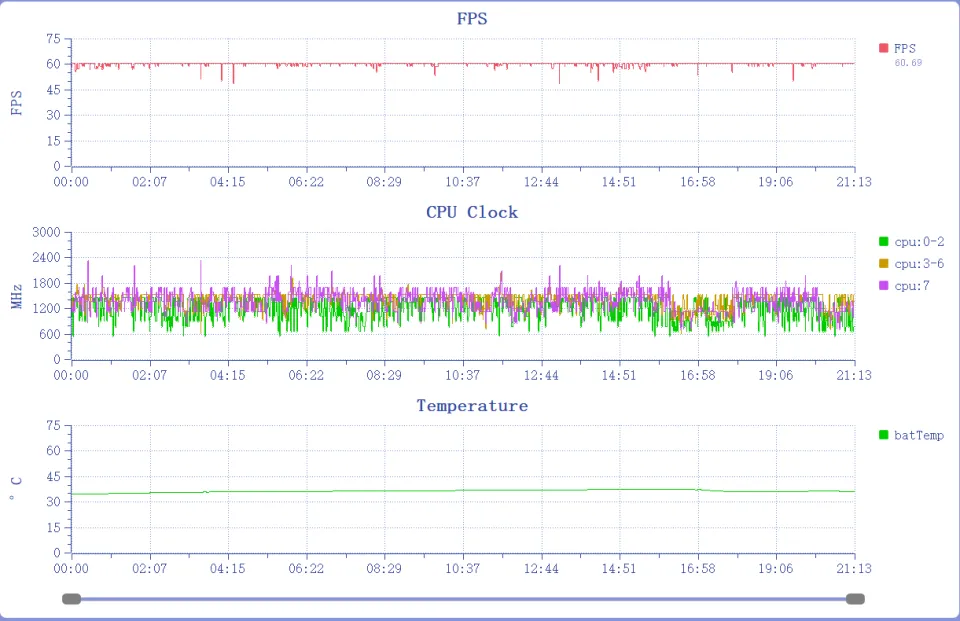Screen dimensions: 960x621
Task: Hide the batTemp series via its label
Action: (x=919, y=435)
